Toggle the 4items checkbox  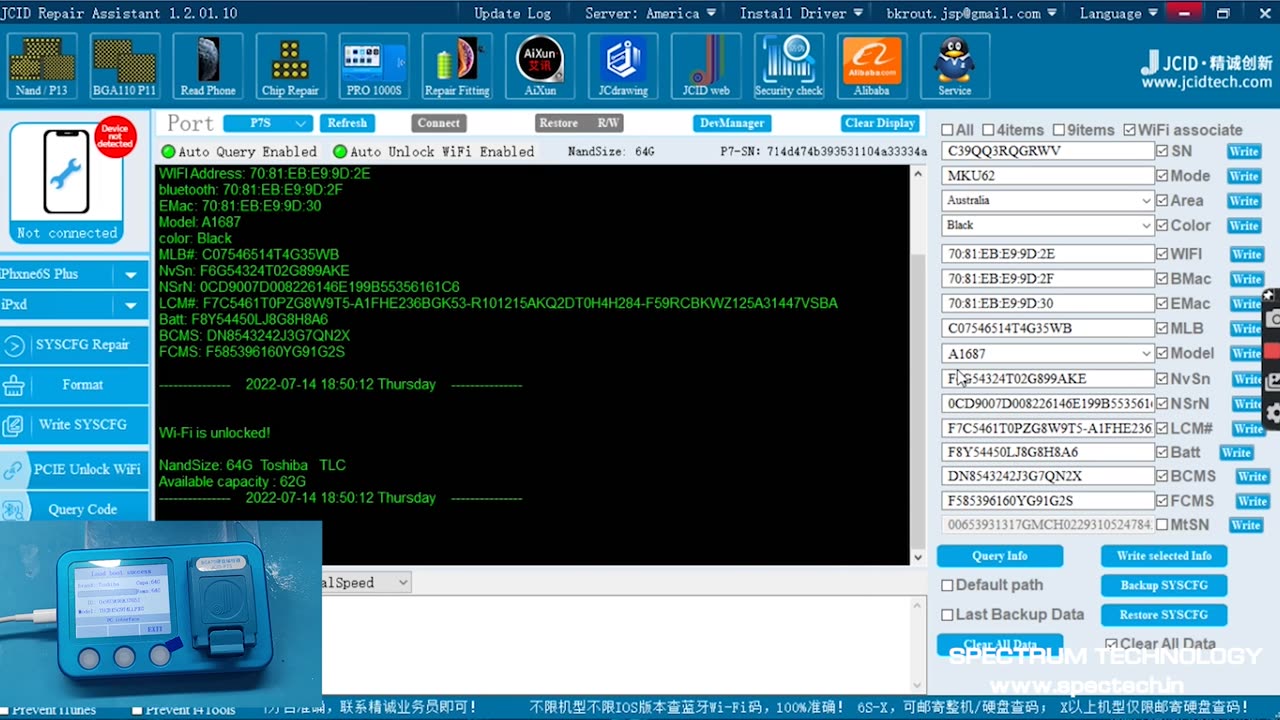[x=988, y=130]
